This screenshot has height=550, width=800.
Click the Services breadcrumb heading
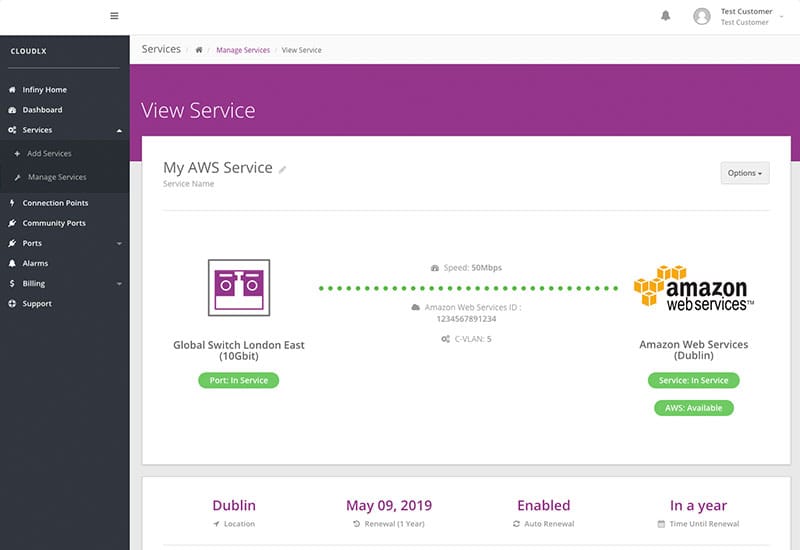(x=161, y=49)
